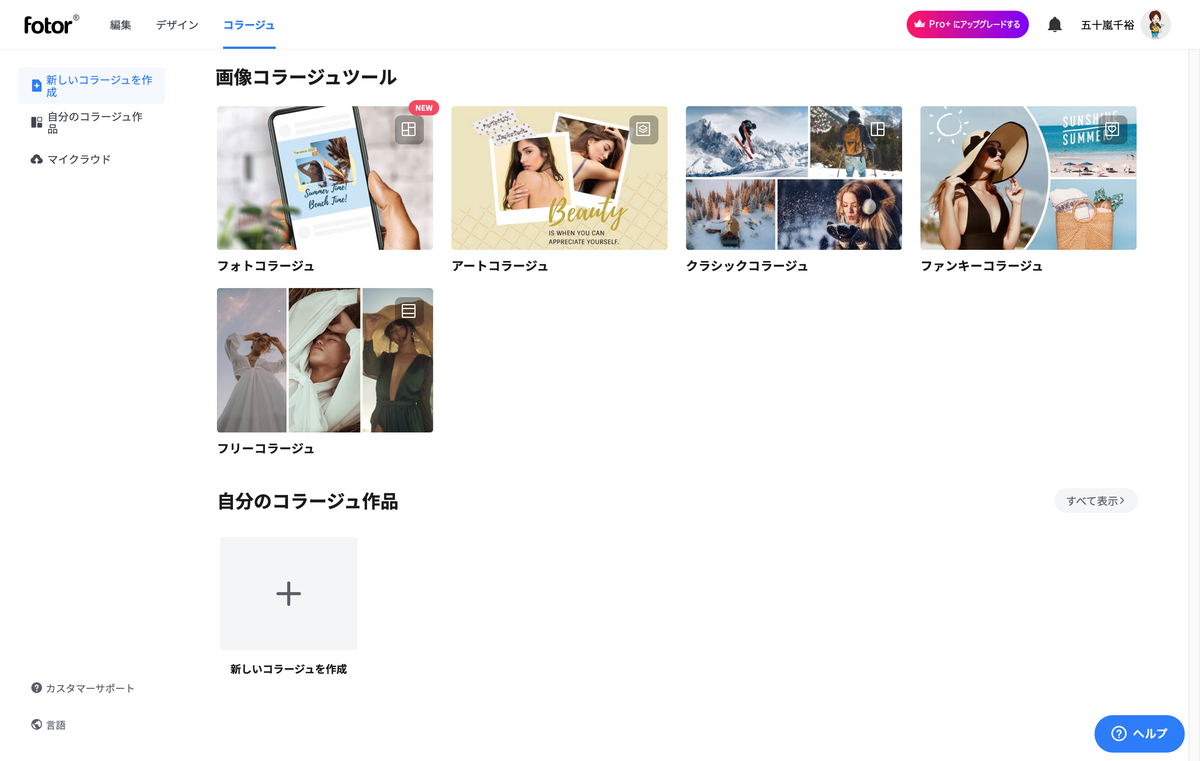Select 自分のコラージュ作品 in the sidebar
1200x761 pixels.
pos(91,125)
